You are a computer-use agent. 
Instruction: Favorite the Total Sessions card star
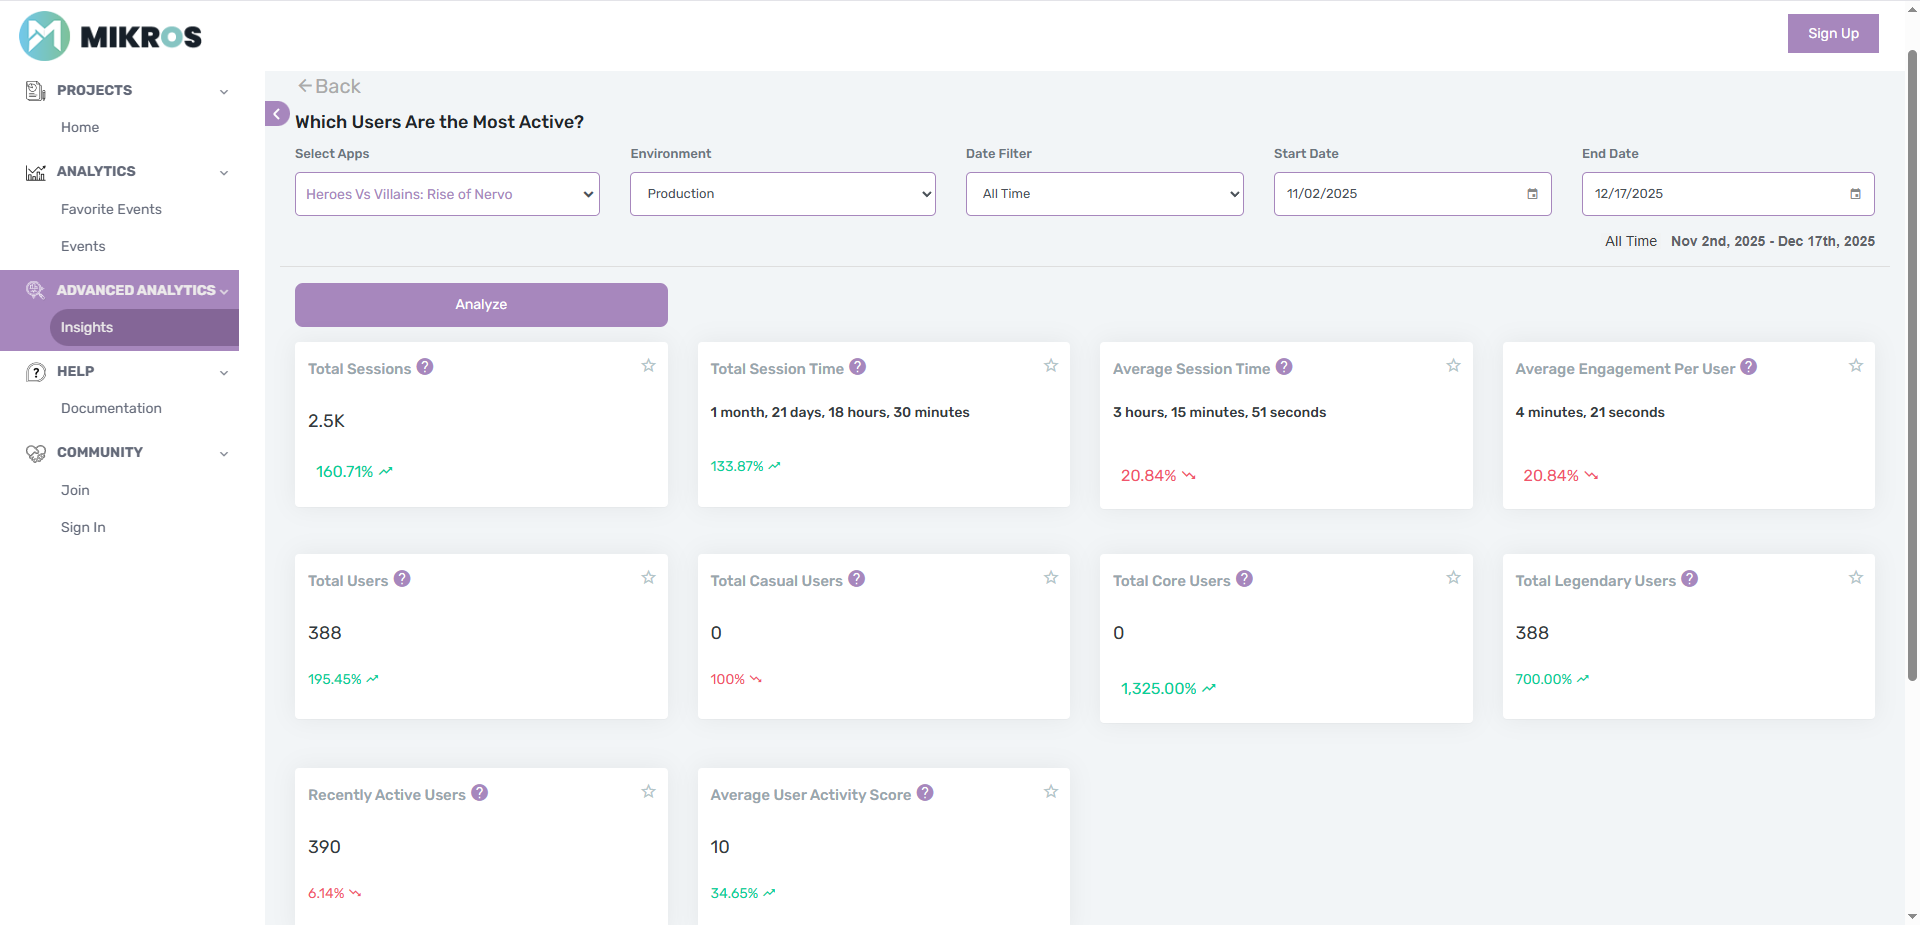pos(648,366)
